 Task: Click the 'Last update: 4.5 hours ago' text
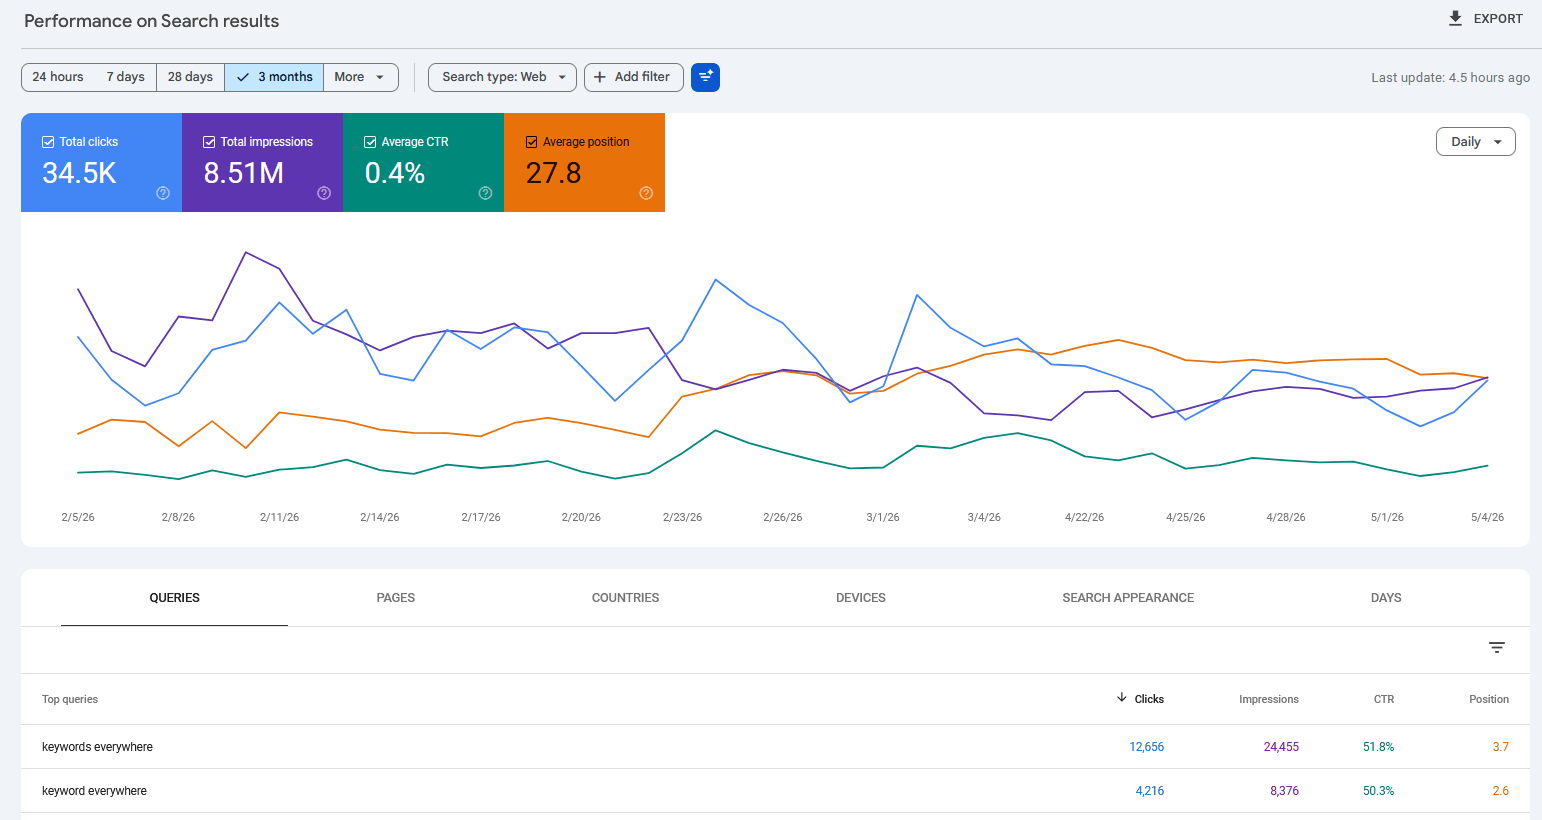click(x=1450, y=78)
